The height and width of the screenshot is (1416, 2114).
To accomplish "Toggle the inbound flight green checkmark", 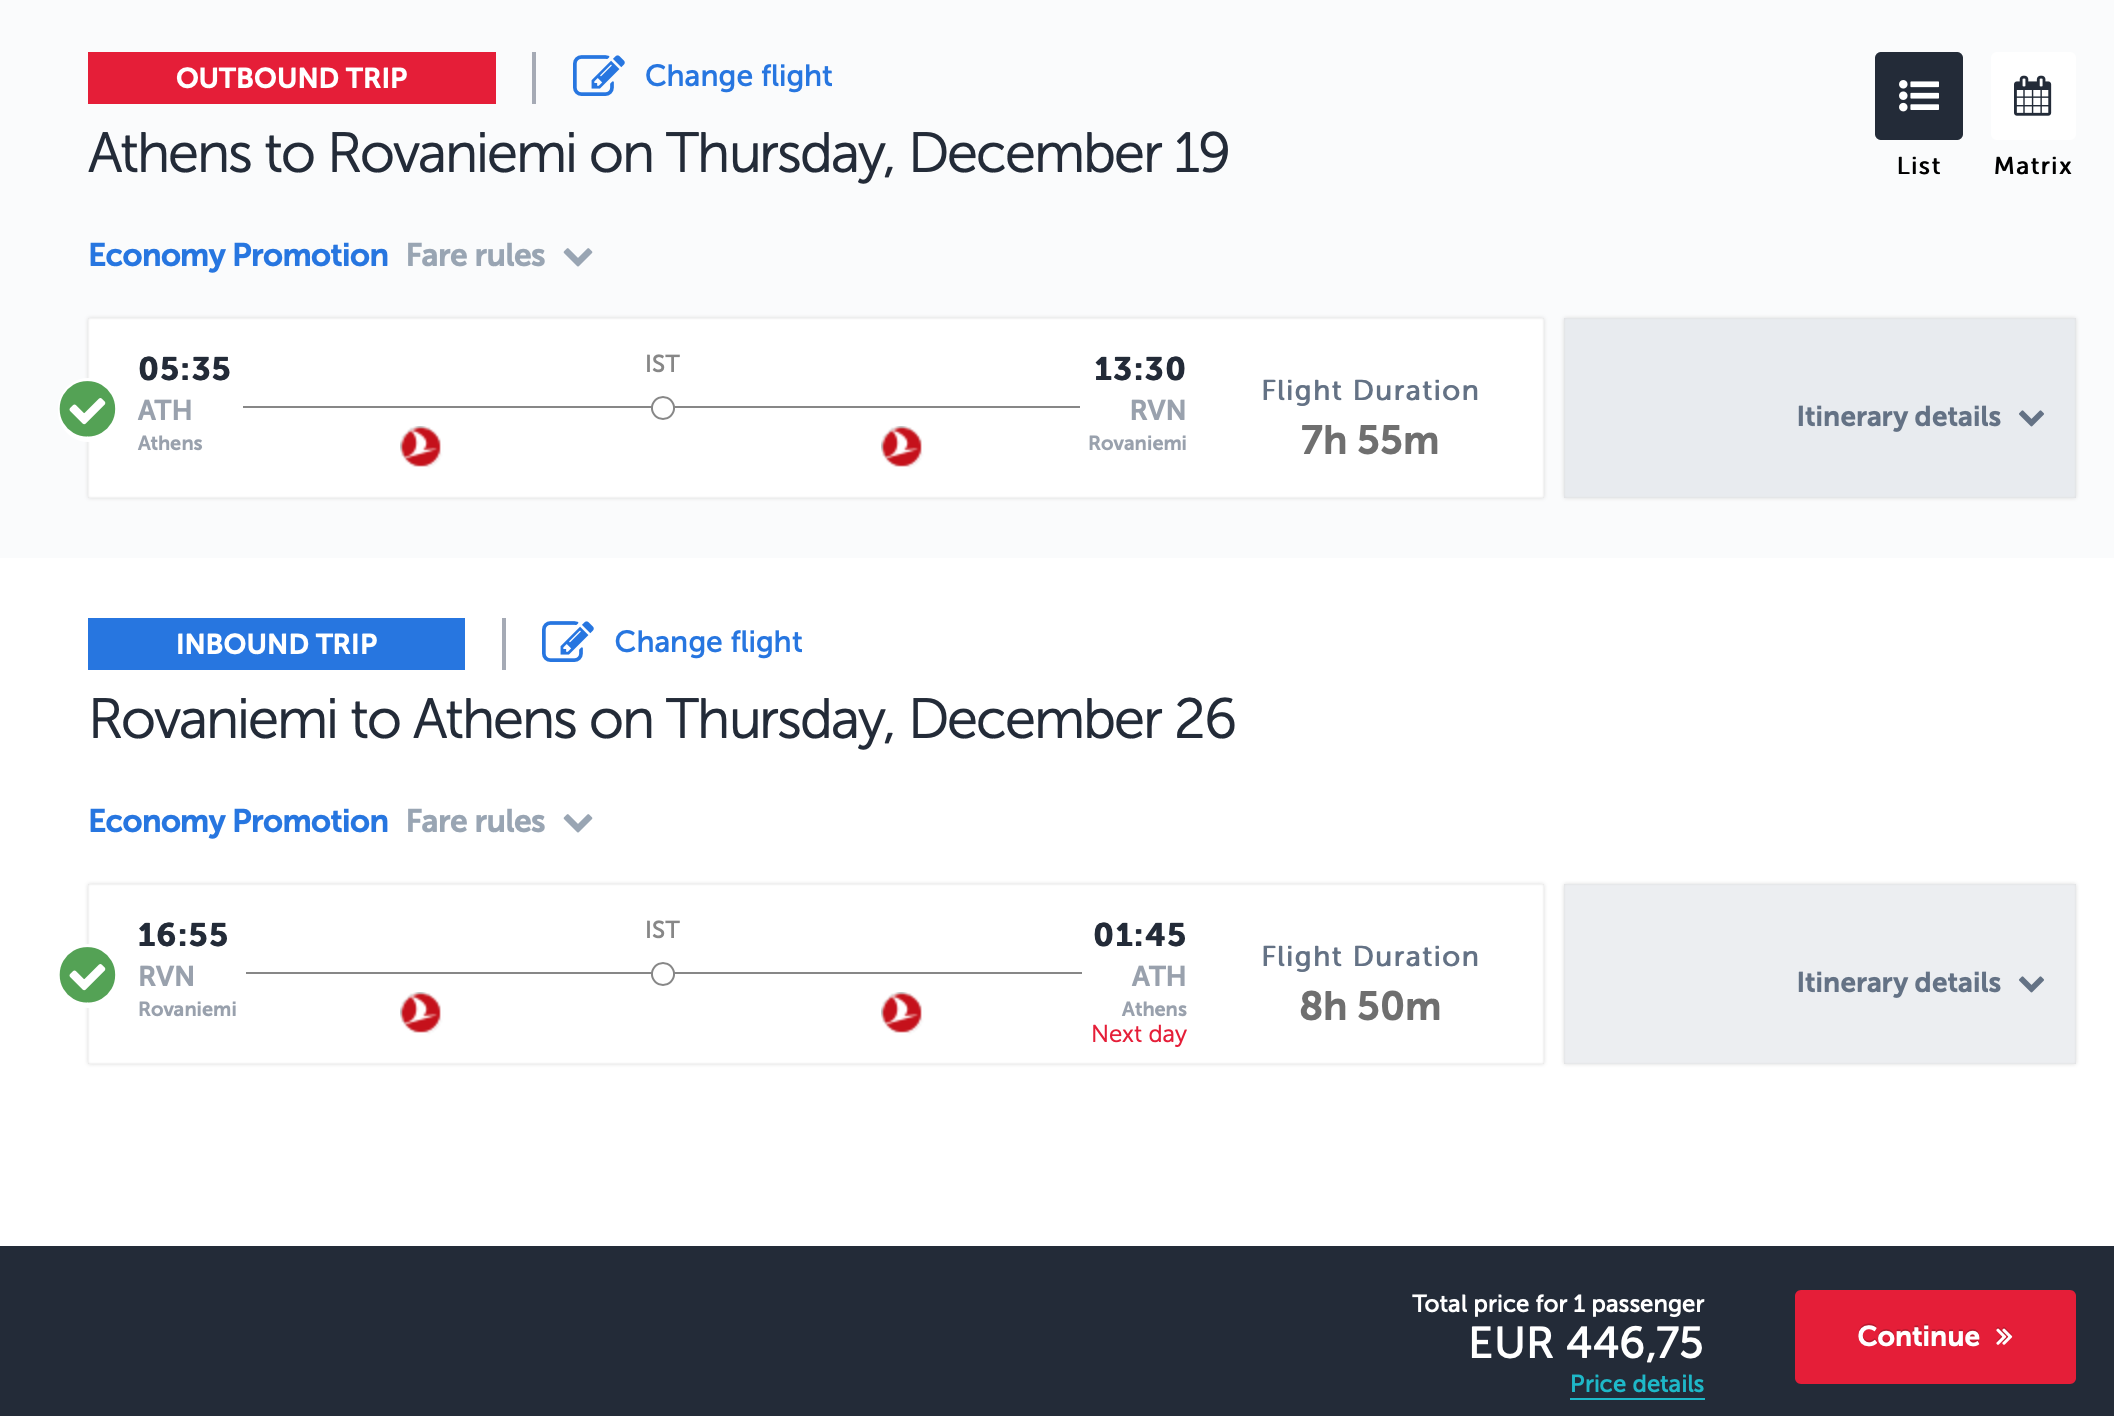I will 88,975.
